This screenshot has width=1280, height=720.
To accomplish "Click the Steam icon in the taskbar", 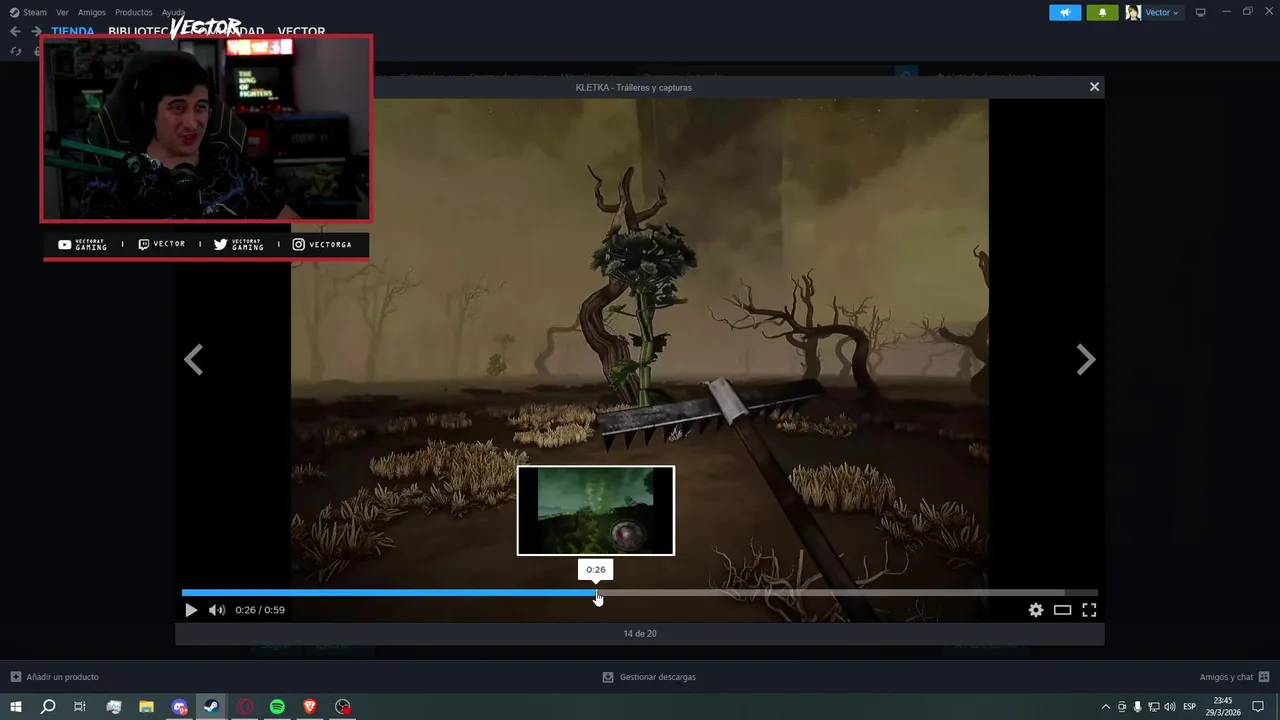I will coord(211,707).
